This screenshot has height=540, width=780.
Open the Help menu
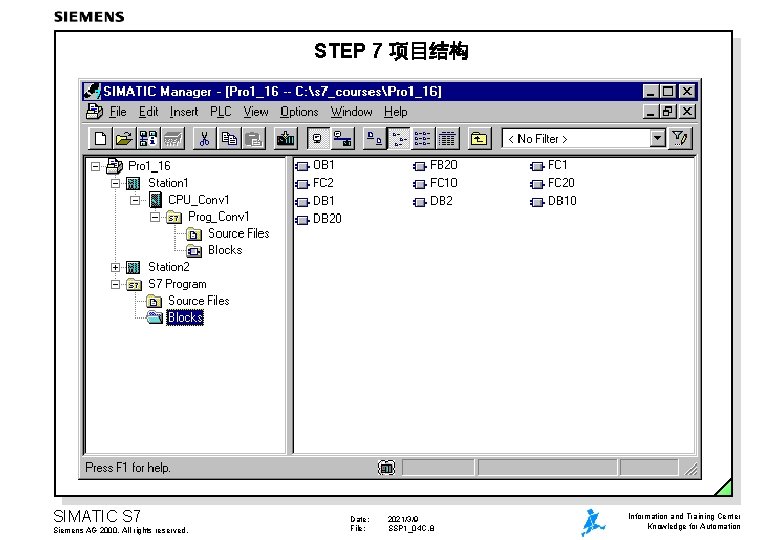point(395,112)
